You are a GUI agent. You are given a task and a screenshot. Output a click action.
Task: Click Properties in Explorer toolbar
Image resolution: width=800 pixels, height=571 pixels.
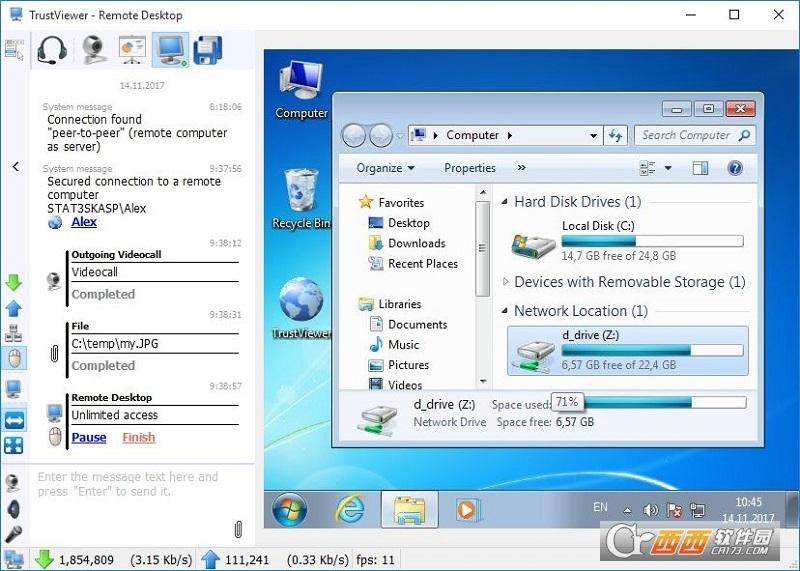470,168
